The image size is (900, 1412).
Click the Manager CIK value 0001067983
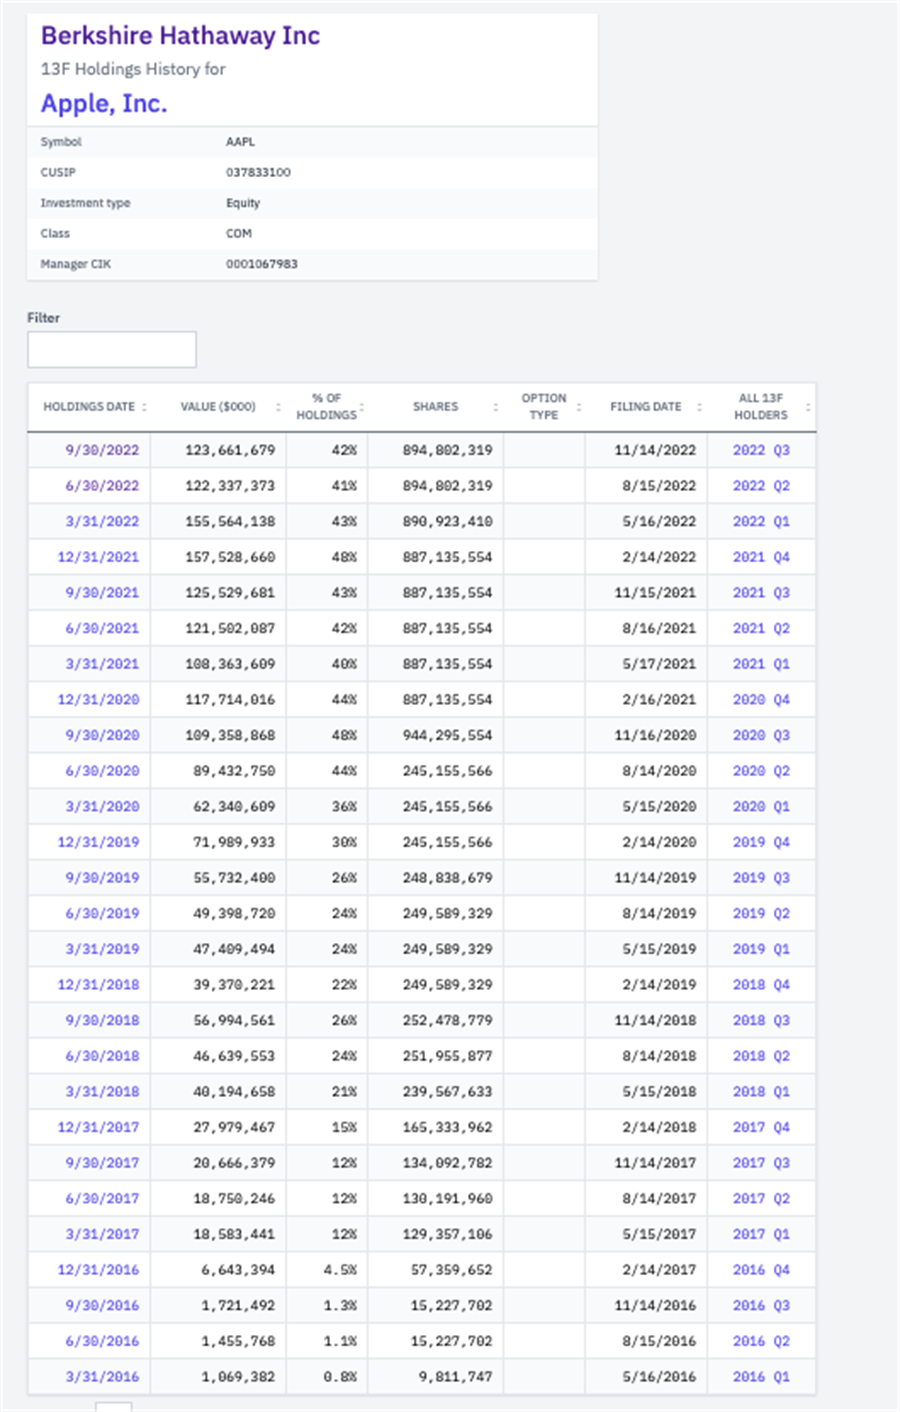[x=262, y=264]
